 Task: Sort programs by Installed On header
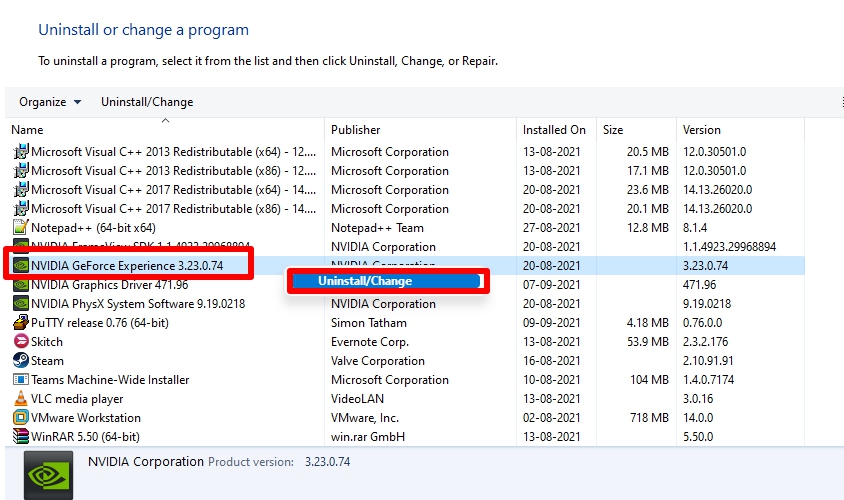(556, 130)
